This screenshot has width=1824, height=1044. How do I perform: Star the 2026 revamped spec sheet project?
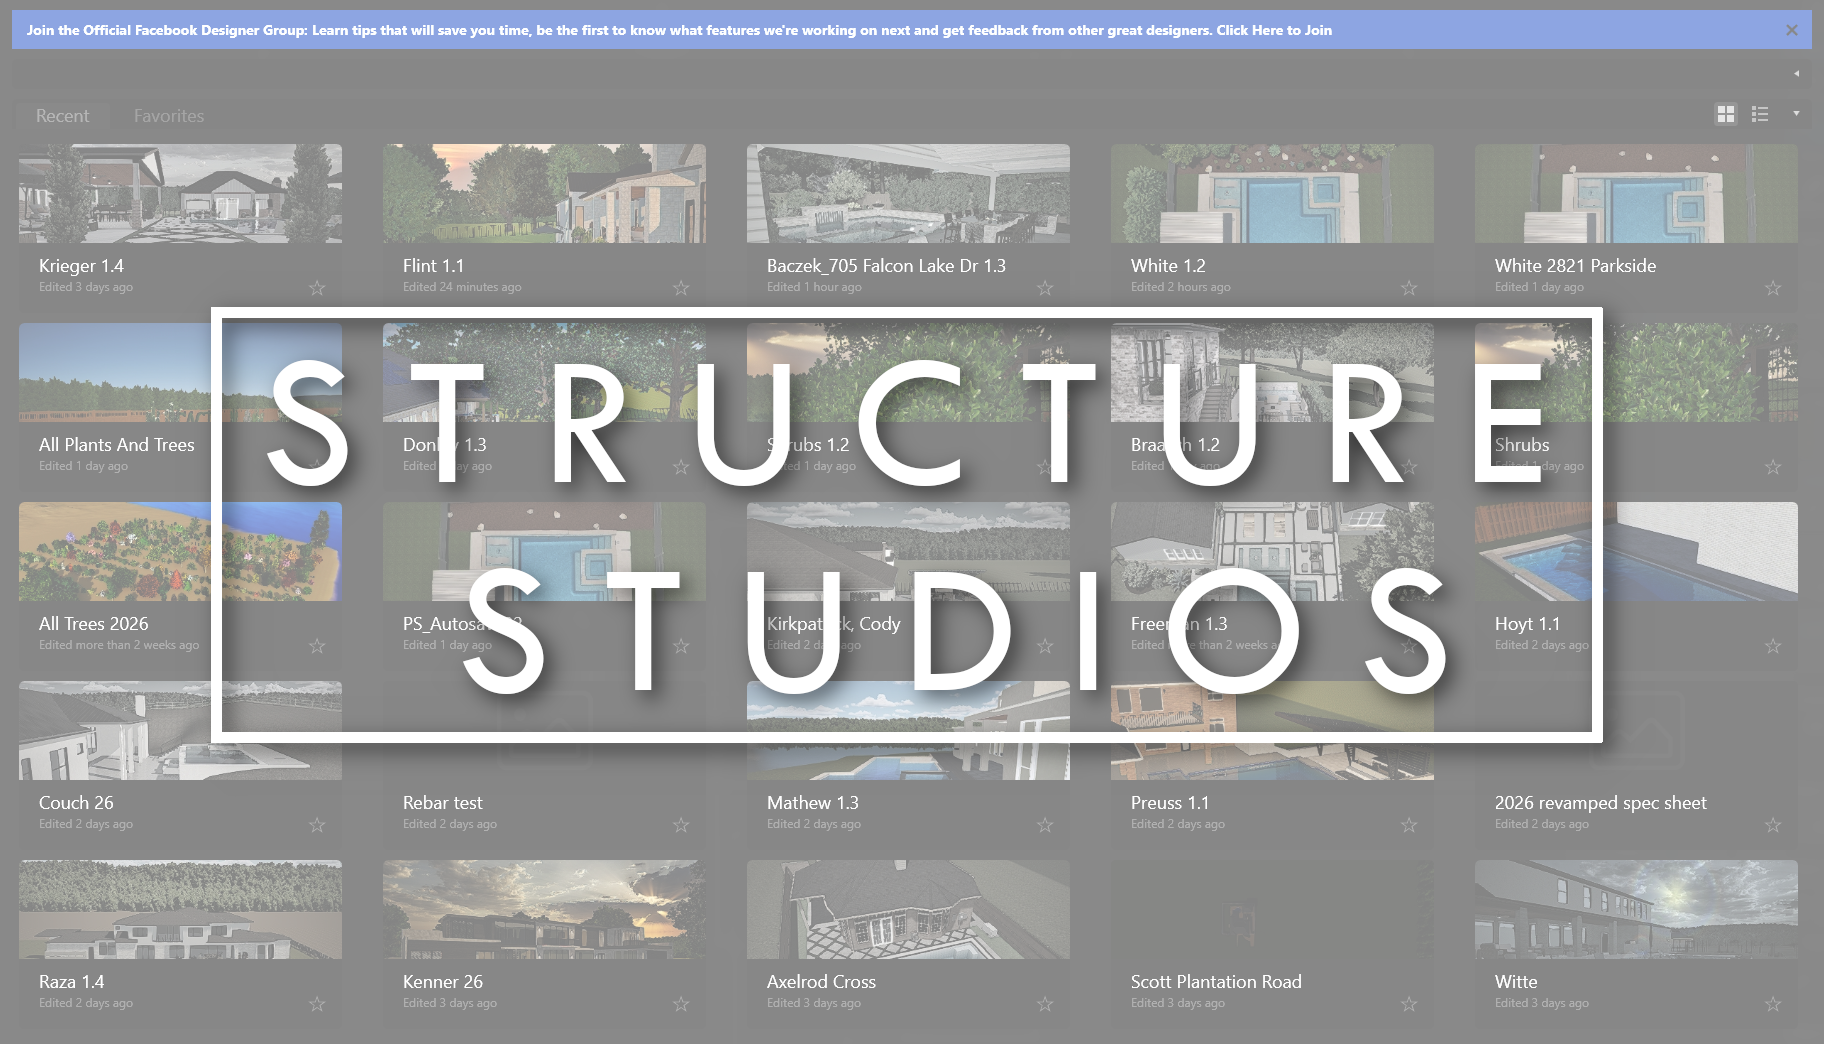pyautogui.click(x=1773, y=825)
